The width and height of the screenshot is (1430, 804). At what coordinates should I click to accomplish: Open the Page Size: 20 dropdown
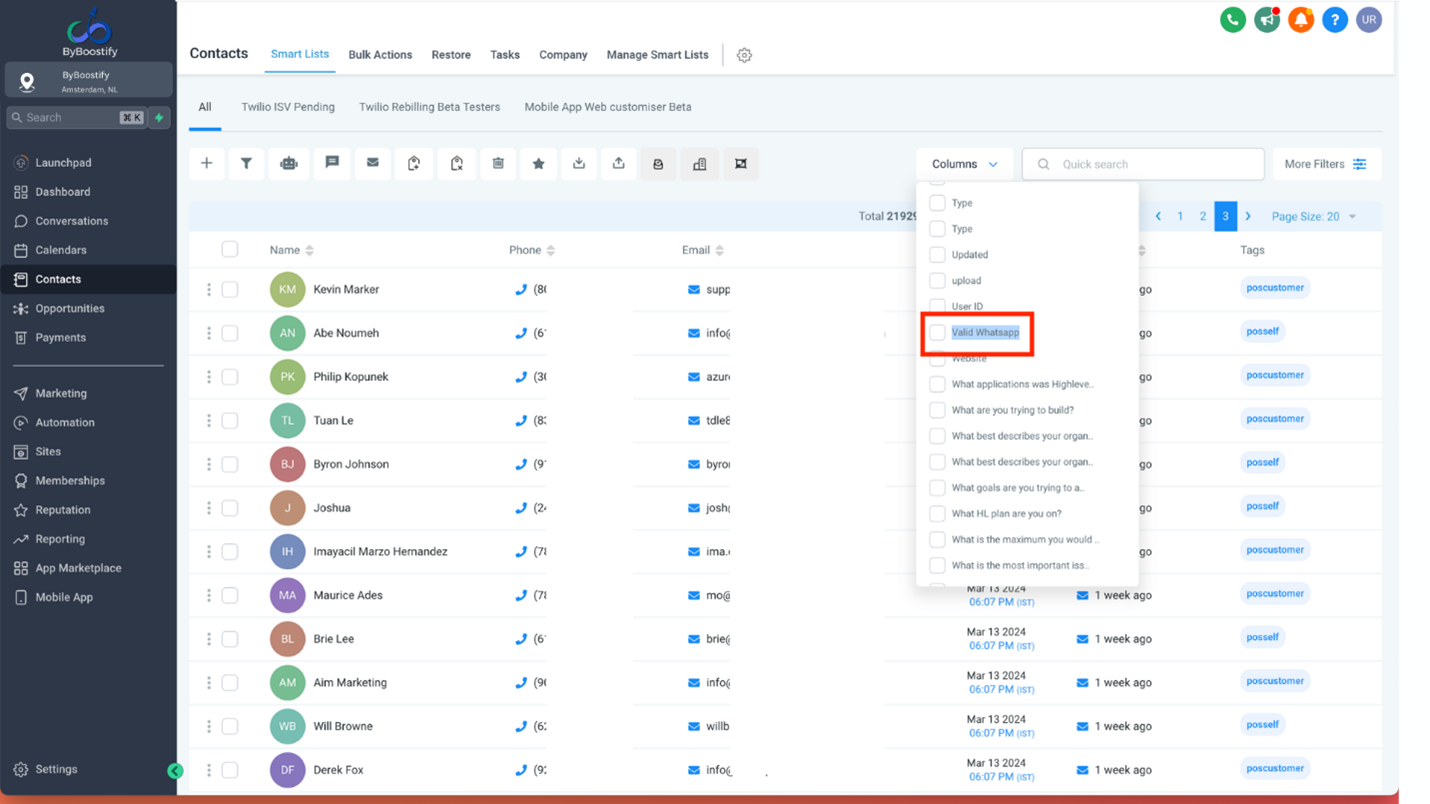1314,217
